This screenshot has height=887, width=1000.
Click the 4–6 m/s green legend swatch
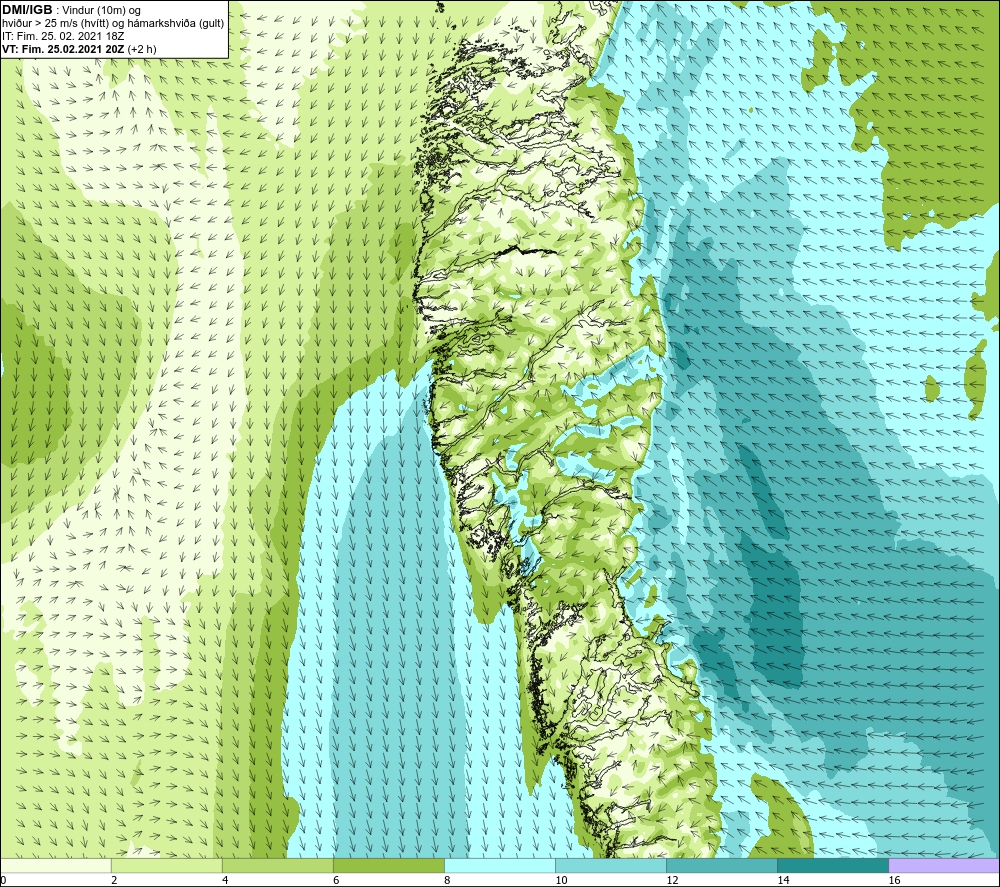tap(277, 865)
